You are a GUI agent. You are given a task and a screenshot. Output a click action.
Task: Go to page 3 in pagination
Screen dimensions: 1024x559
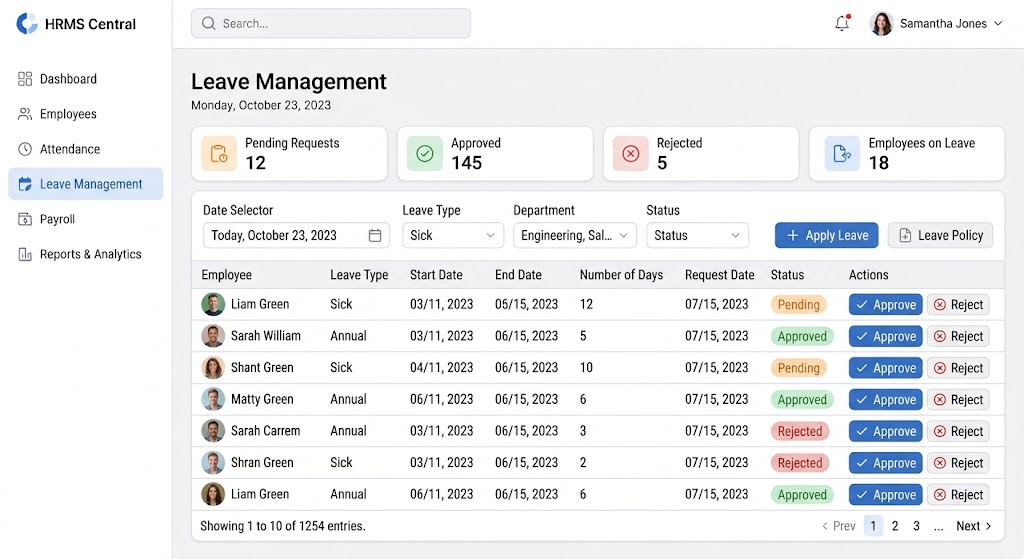916,526
